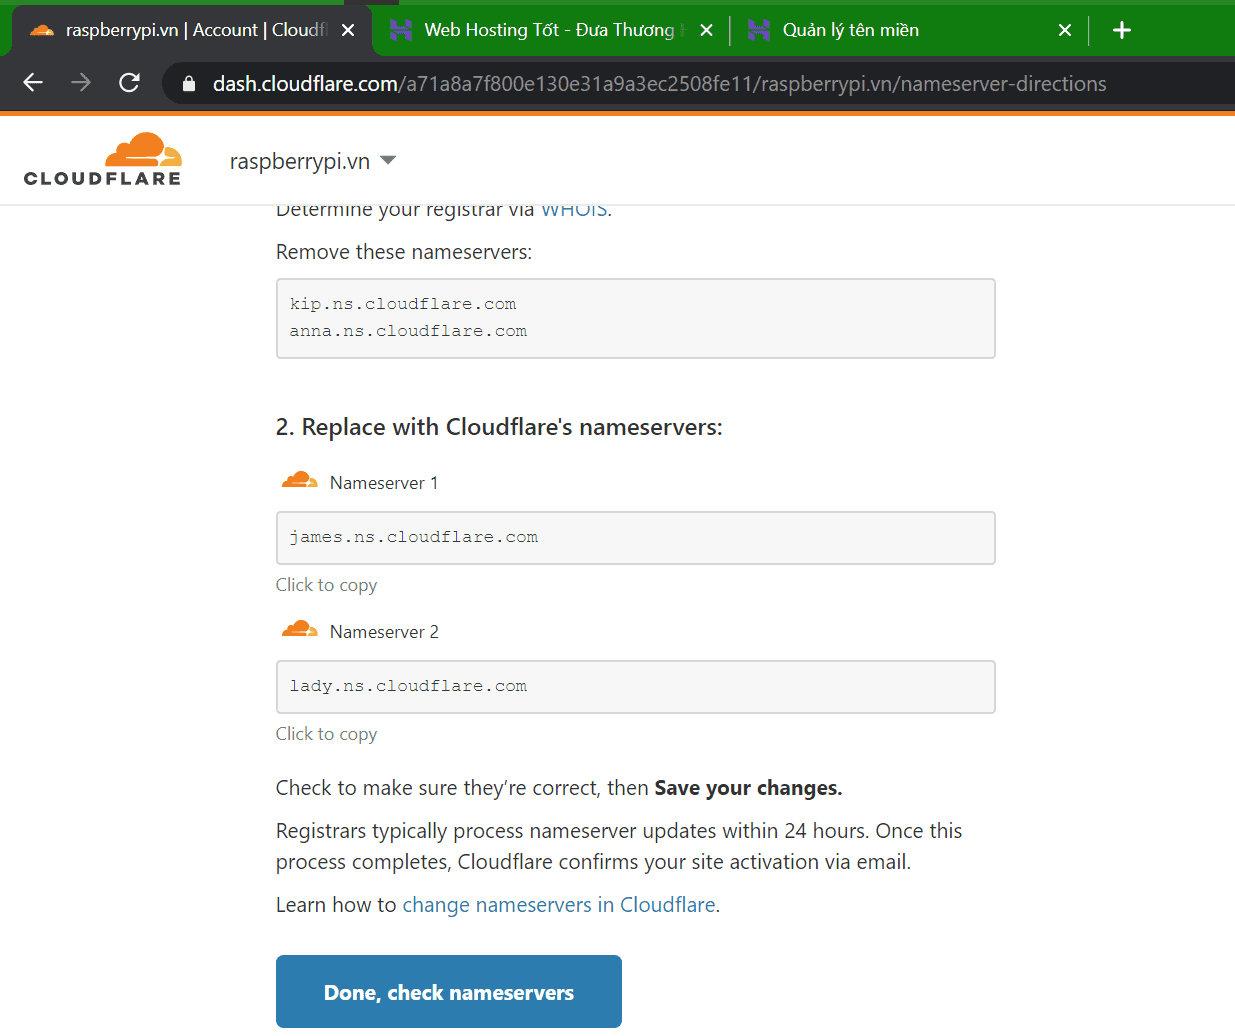Close the Quản lý tên miền tab
Viewport: 1235px width, 1036px height.
(1065, 30)
